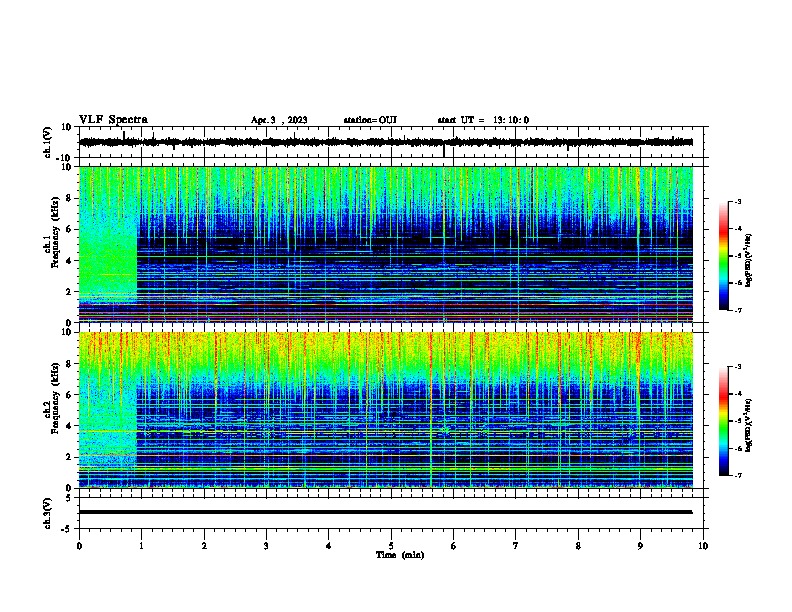The image size is (792, 612).
Task: Select the date text "Apr. 3 , 2023"
Action: tap(279, 120)
